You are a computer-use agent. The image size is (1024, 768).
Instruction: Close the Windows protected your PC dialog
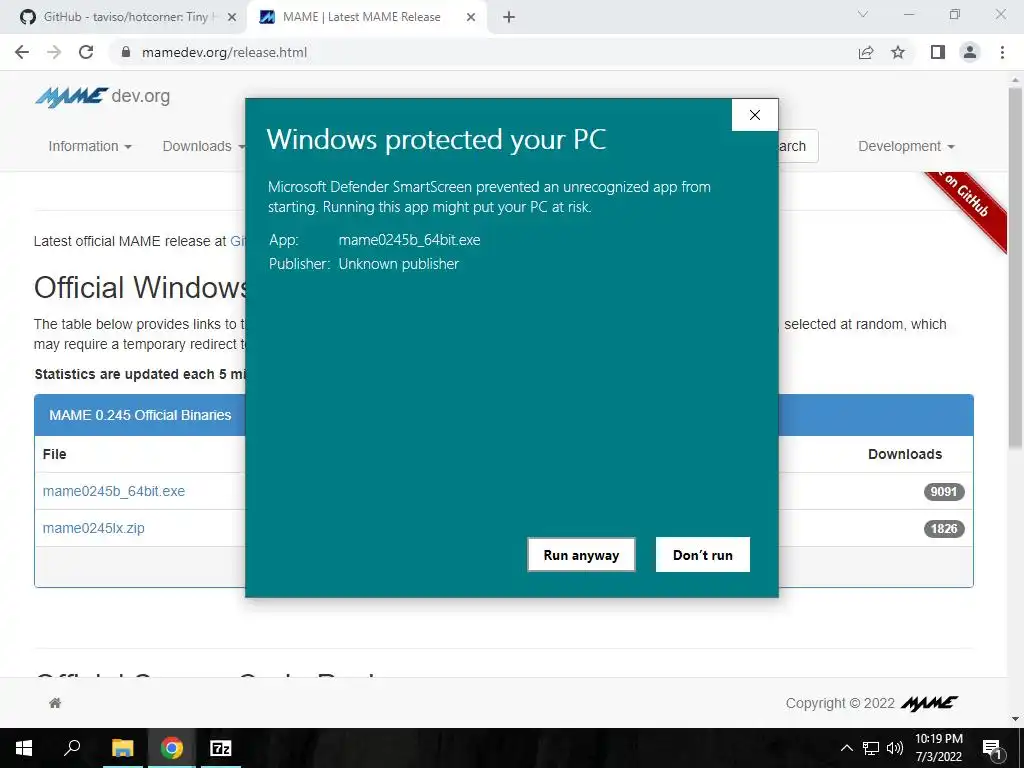coord(755,115)
